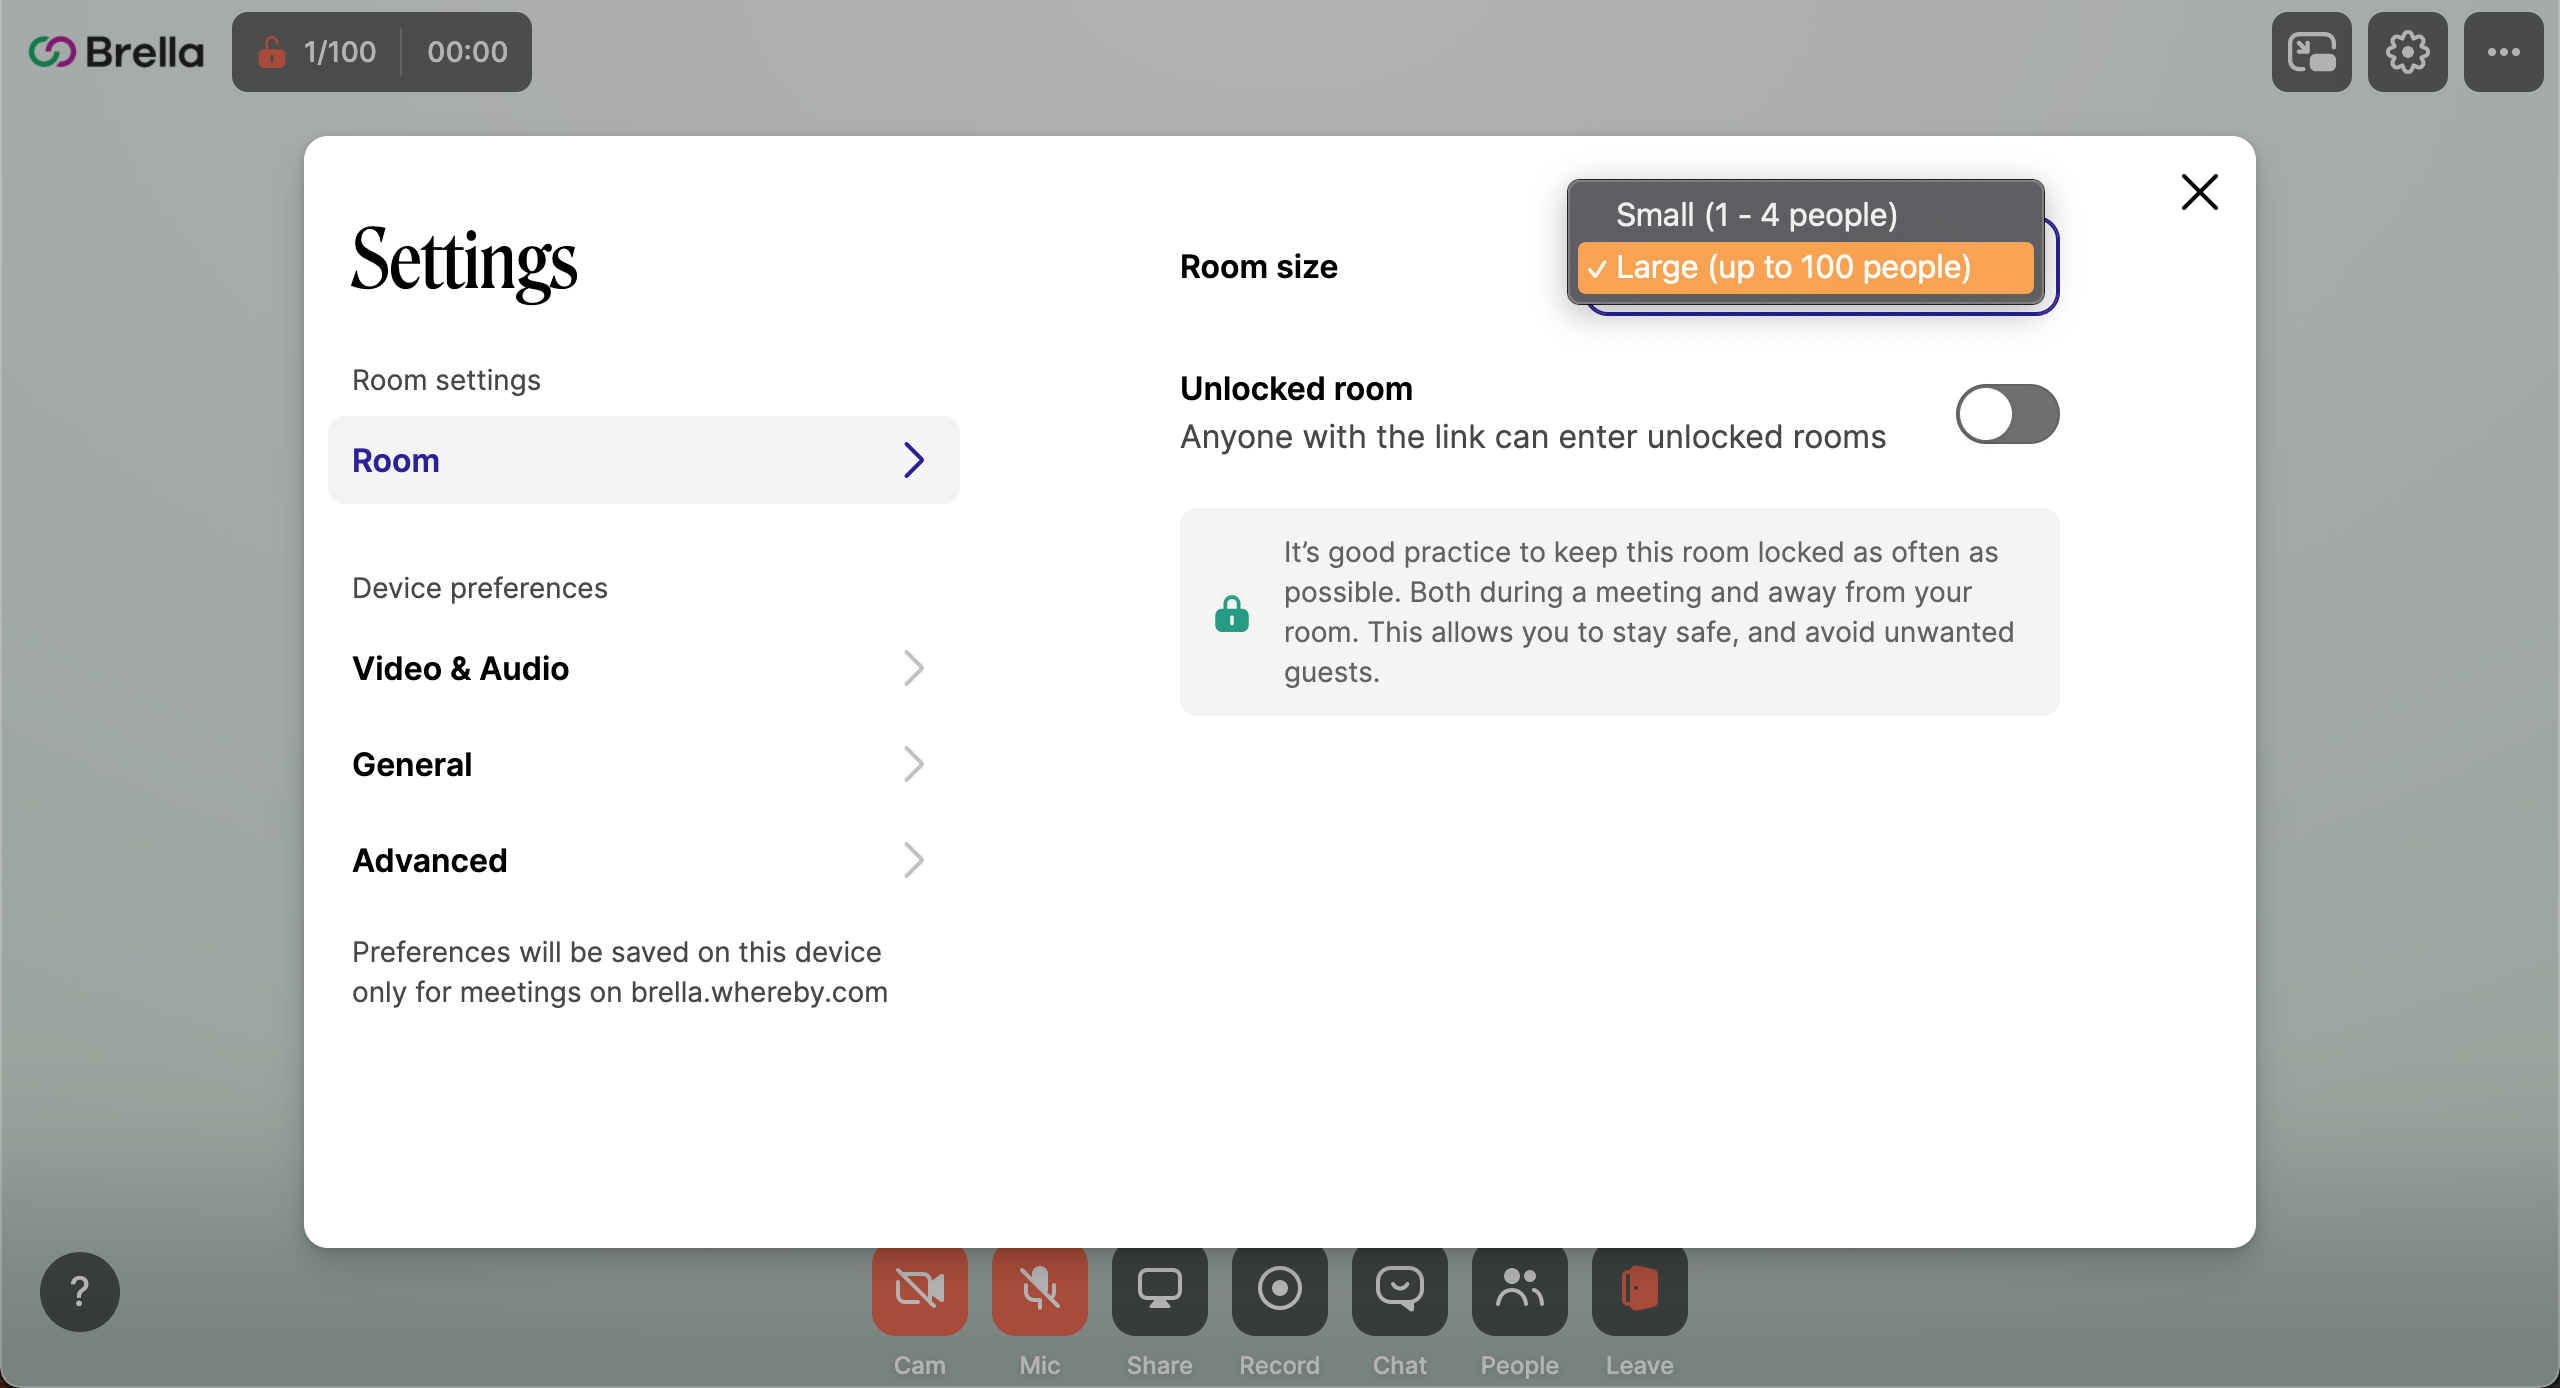Viewport: 2560px width, 1388px height.
Task: Open the Chat panel
Action: pyautogui.click(x=1399, y=1289)
